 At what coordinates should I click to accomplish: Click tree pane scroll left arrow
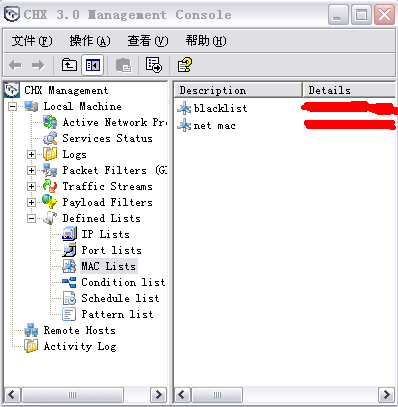coord(12,395)
